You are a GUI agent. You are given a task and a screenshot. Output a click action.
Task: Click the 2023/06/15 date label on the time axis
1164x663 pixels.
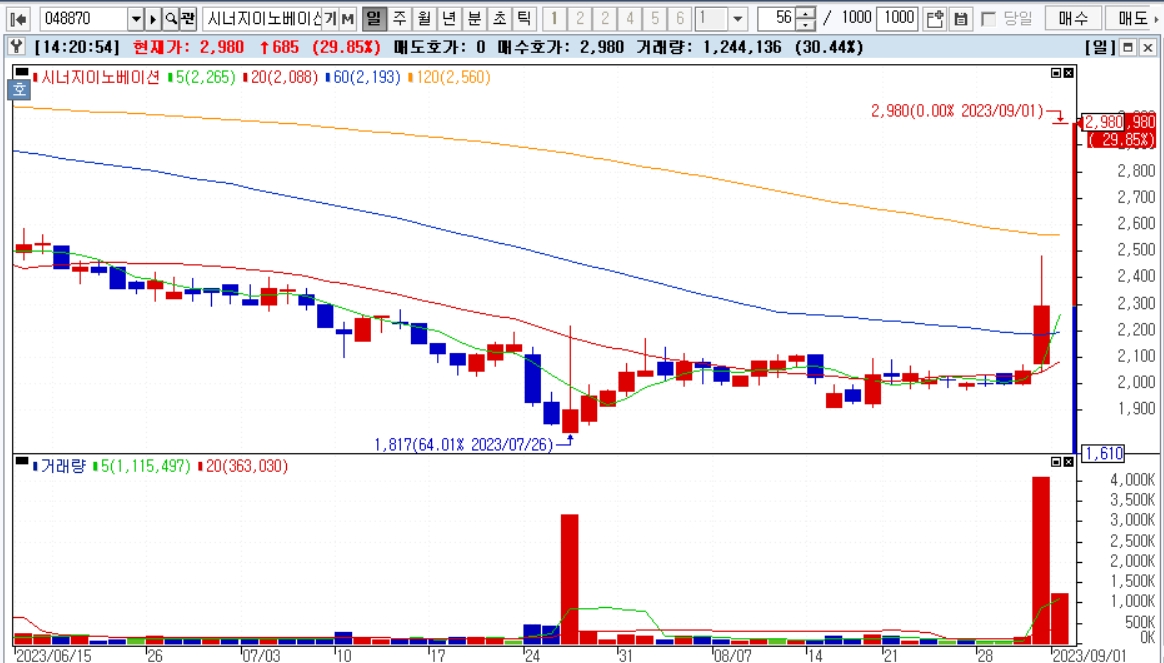(x=53, y=656)
